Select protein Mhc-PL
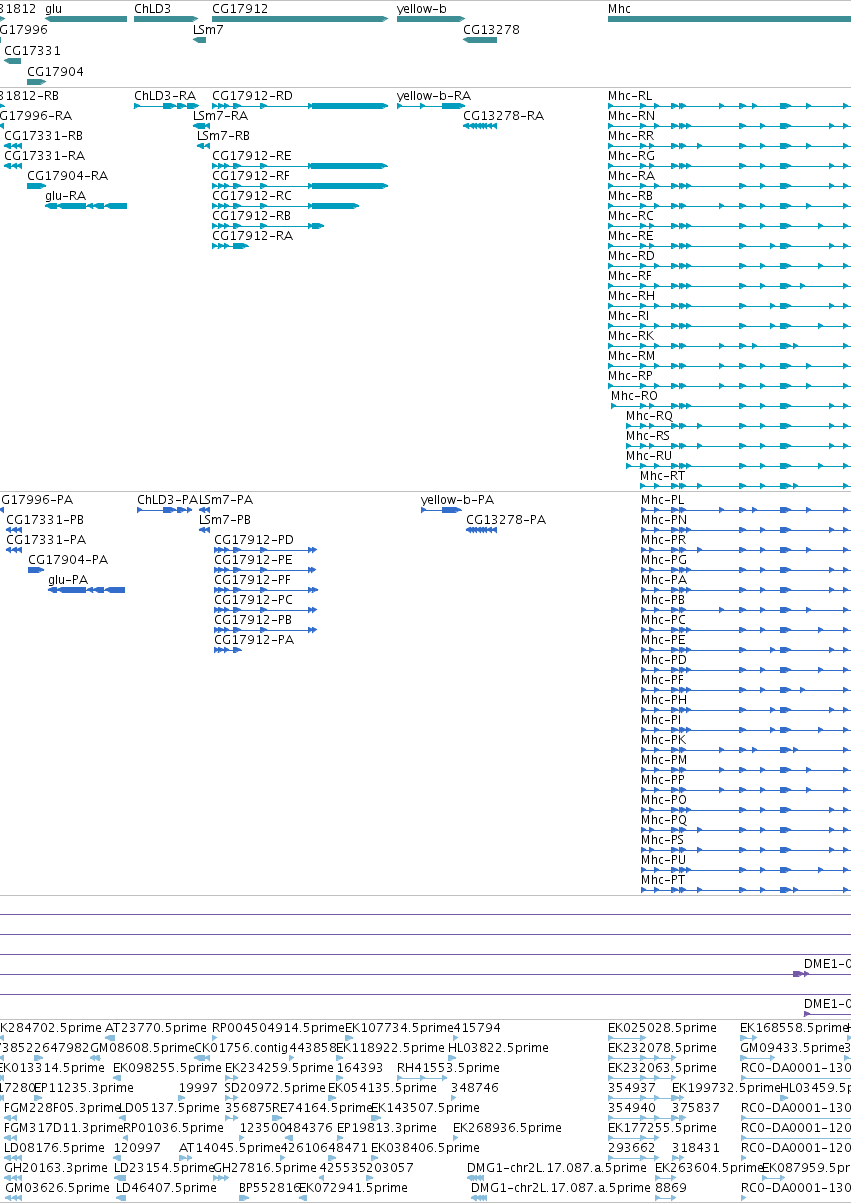Image resolution: width=851 pixels, height=1203 pixels. click(x=663, y=500)
